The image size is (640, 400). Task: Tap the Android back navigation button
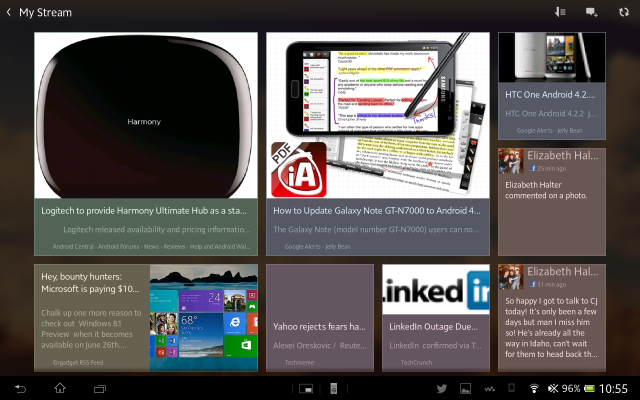click(20, 389)
